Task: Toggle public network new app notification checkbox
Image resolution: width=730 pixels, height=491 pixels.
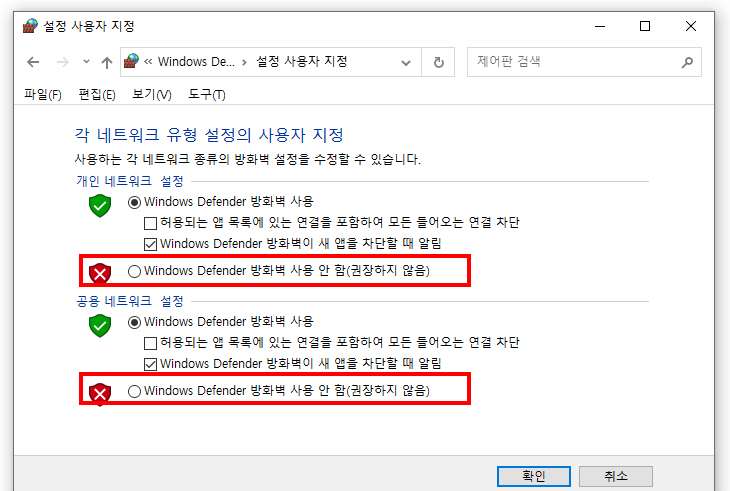Action: click(150, 364)
